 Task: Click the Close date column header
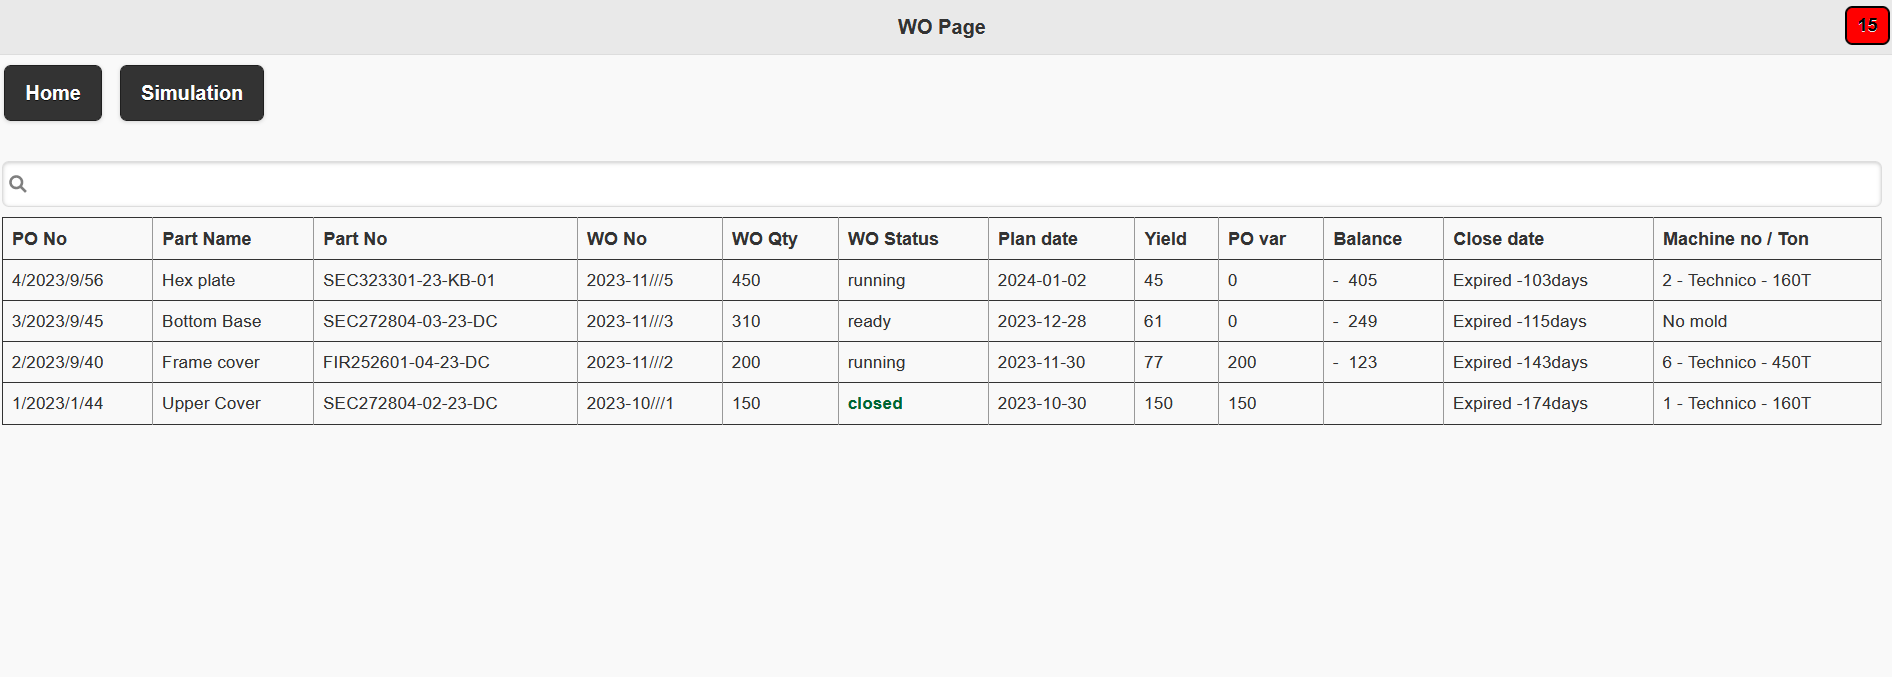click(x=1498, y=239)
